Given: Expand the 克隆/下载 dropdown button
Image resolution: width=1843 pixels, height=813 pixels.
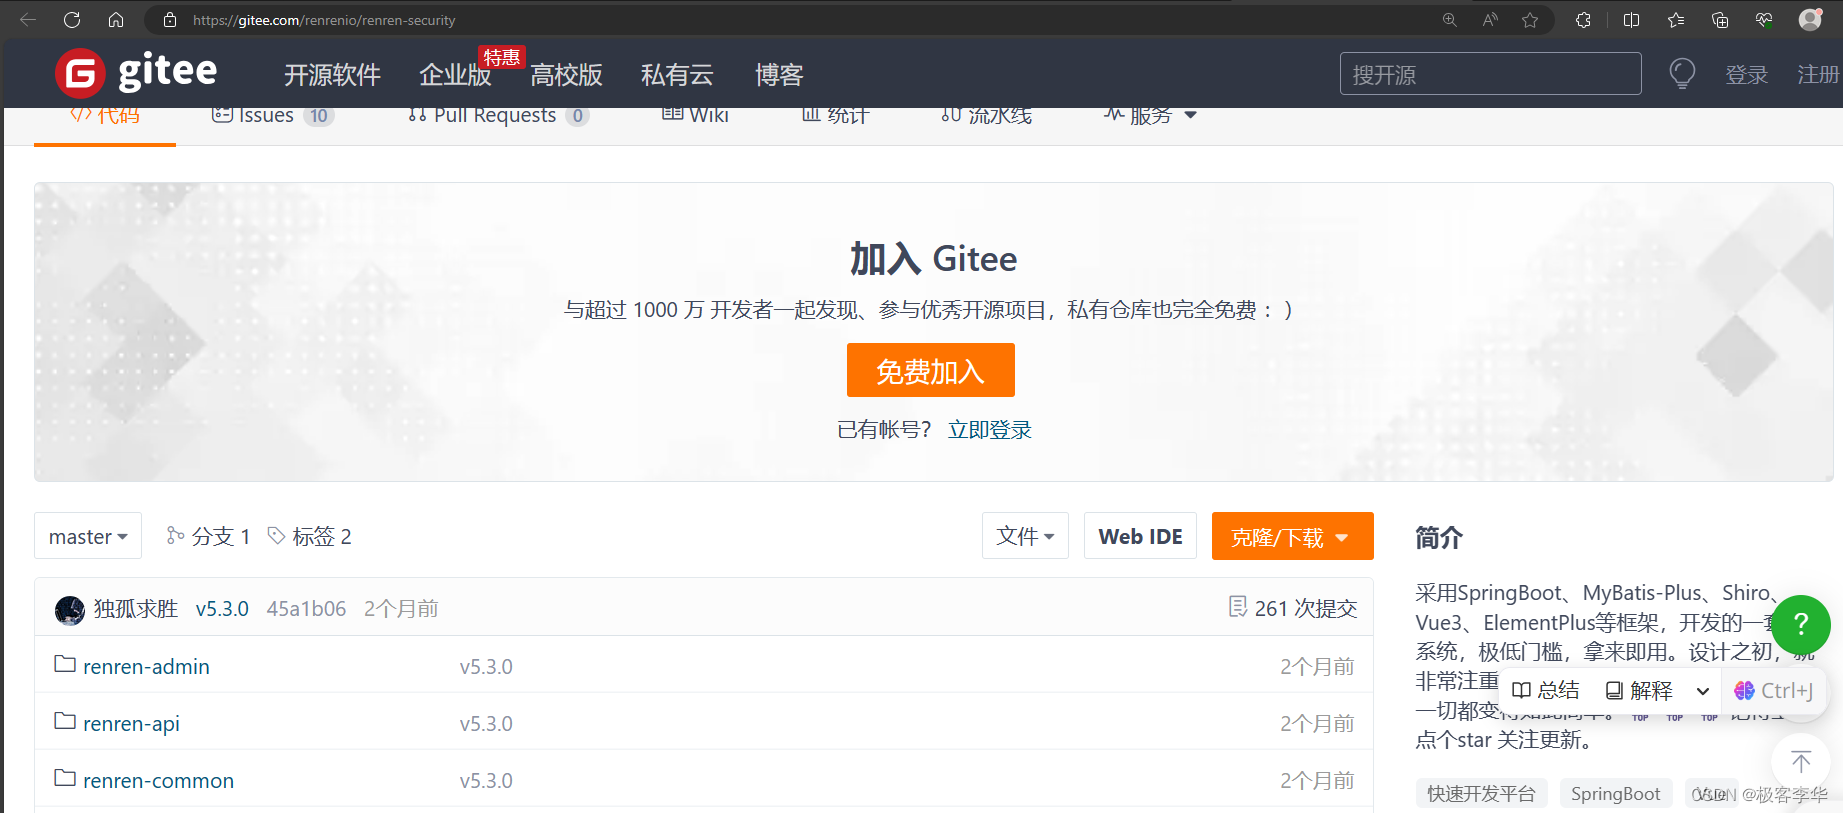Looking at the screenshot, I should point(1292,537).
